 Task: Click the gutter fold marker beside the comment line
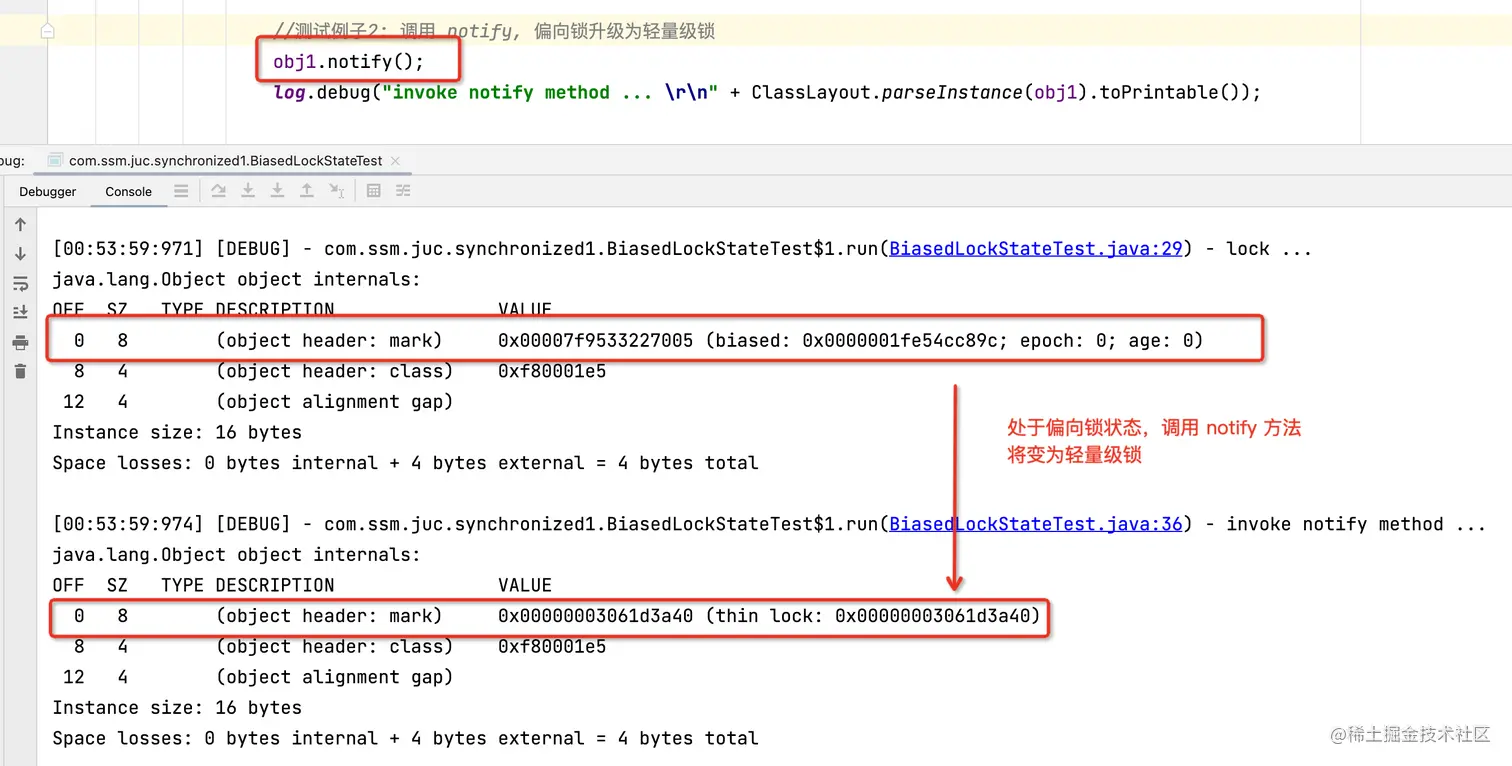47,31
